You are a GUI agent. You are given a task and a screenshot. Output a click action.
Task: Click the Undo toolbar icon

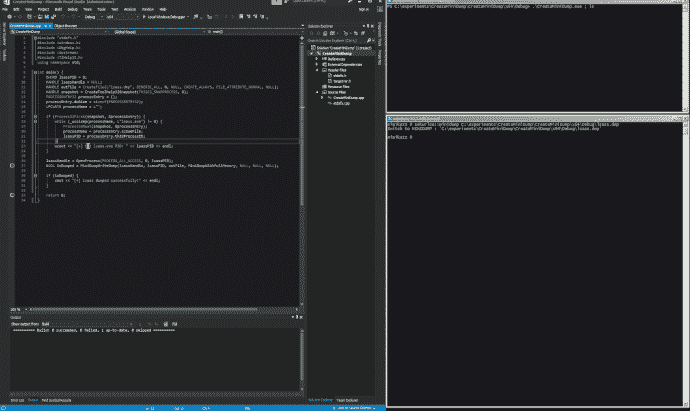pyautogui.click(x=63, y=17)
